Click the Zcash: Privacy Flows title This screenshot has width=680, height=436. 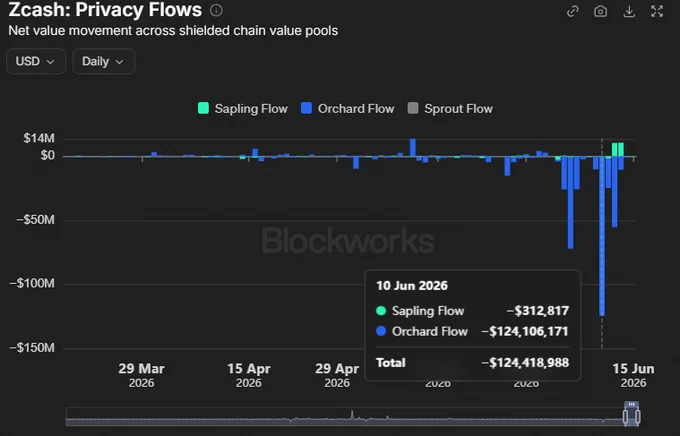click(105, 10)
